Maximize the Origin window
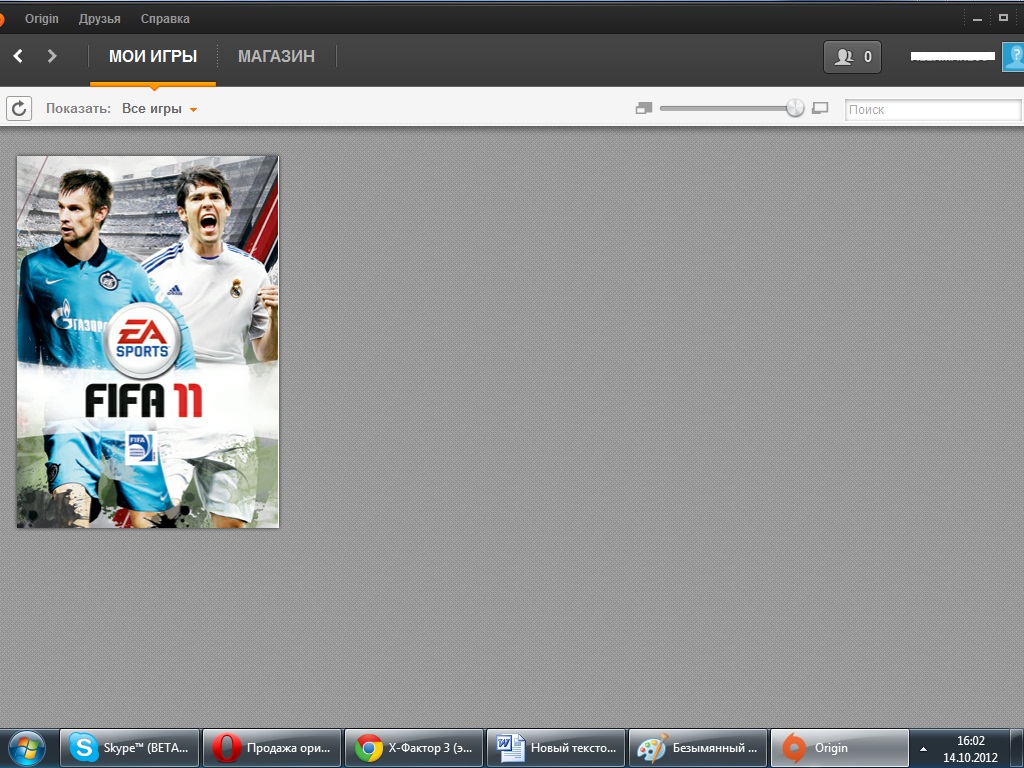The image size is (1024, 768). coord(1003,18)
